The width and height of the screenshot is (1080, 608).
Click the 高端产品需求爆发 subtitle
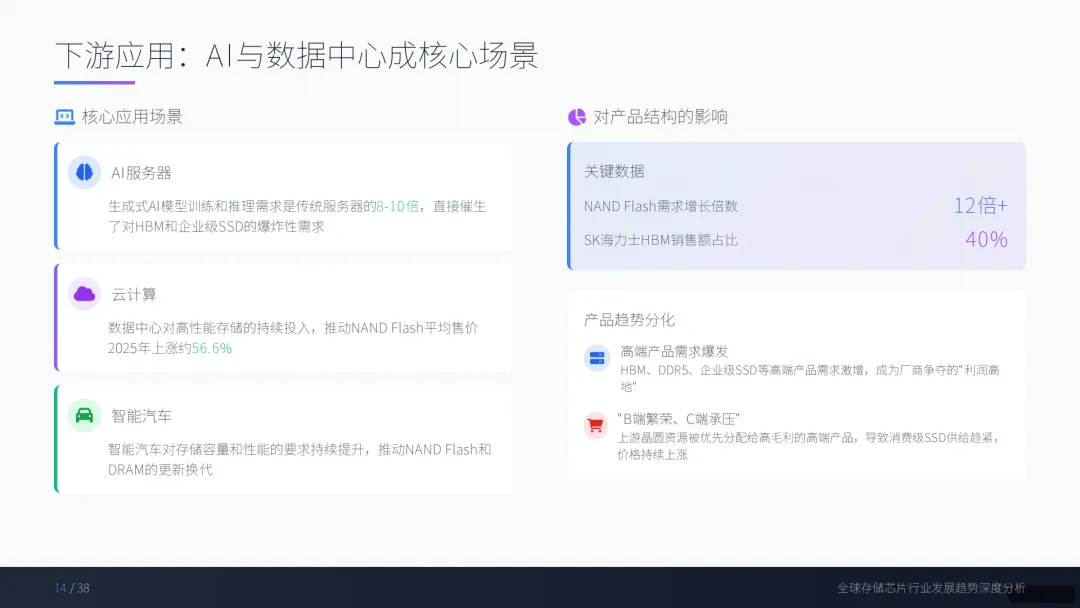pyautogui.click(x=674, y=351)
